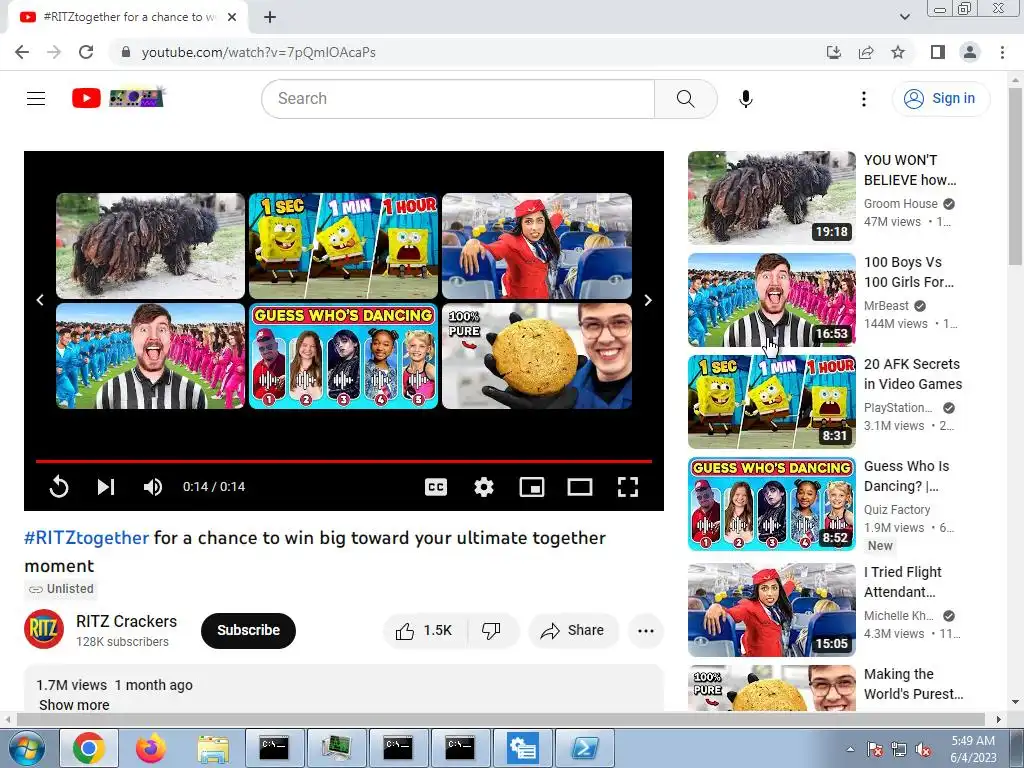Image resolution: width=1024 pixels, height=768 pixels.
Task: Click the horizontal scrollbar right arrow
Action: 998,719
